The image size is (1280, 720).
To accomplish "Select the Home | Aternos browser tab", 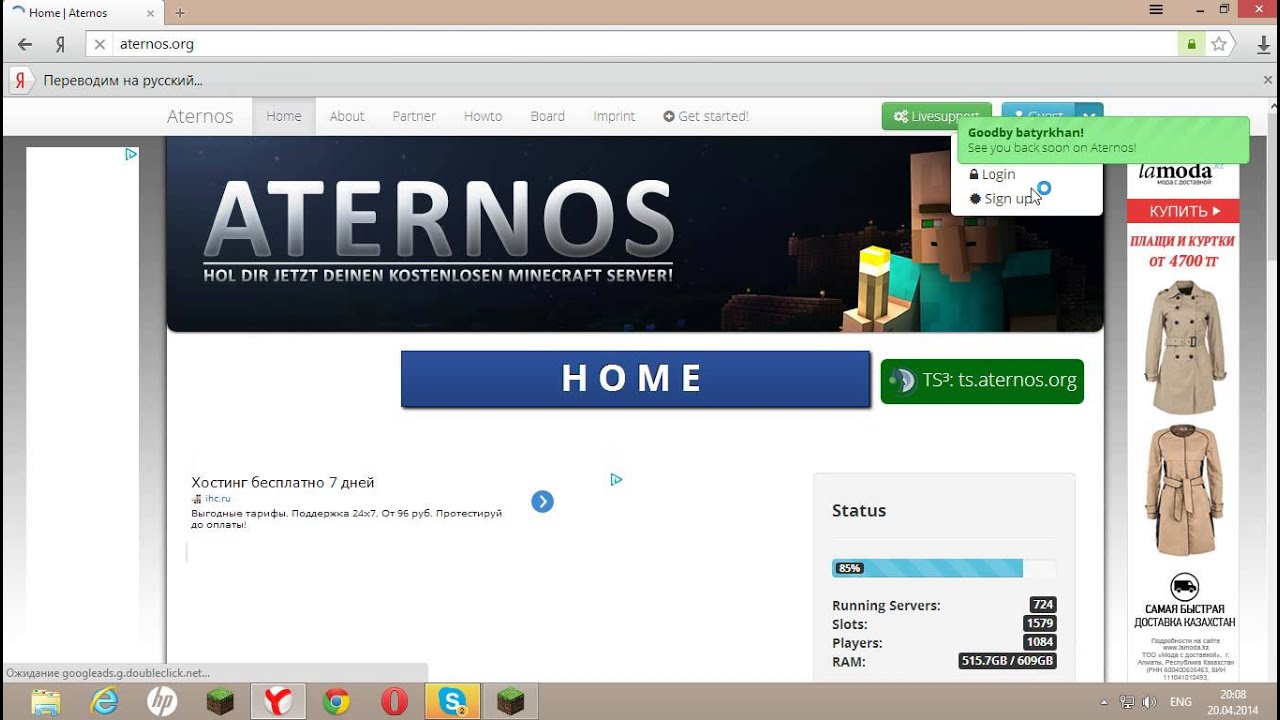I will point(83,13).
